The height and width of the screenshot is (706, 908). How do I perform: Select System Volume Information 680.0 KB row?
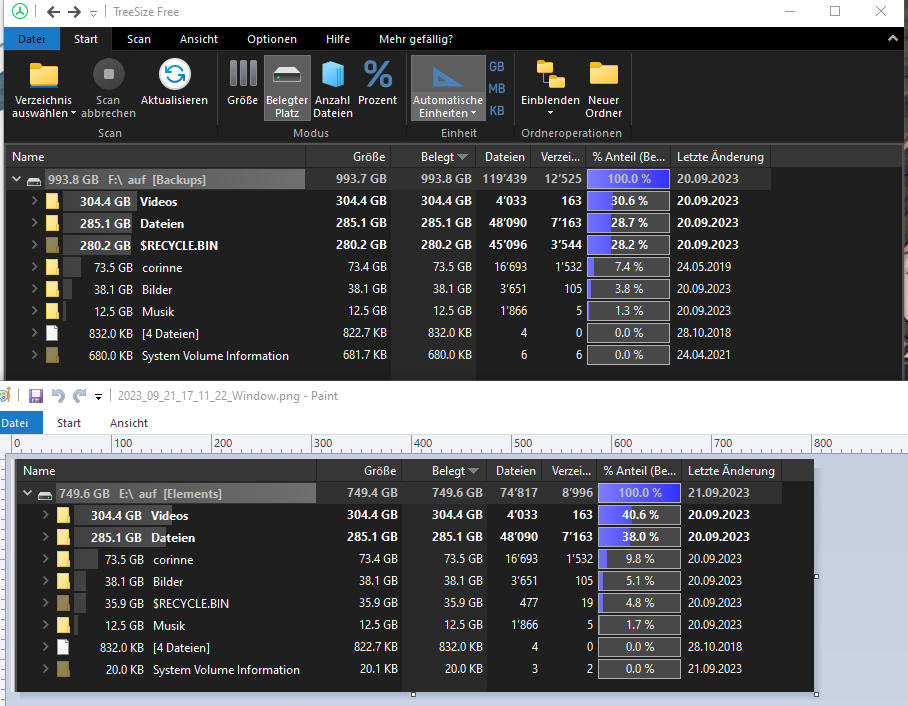pyautogui.click(x=388, y=355)
